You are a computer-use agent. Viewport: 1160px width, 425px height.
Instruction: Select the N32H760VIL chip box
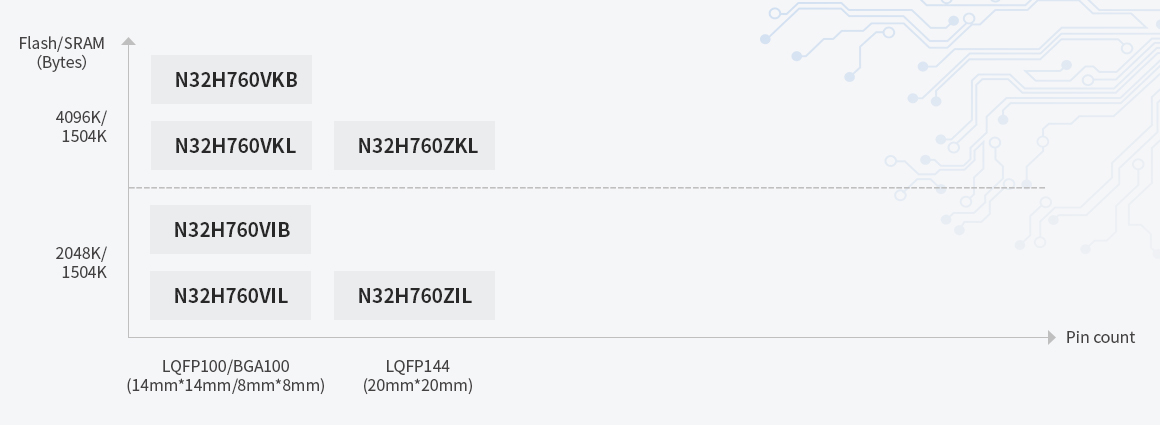pyautogui.click(x=231, y=296)
